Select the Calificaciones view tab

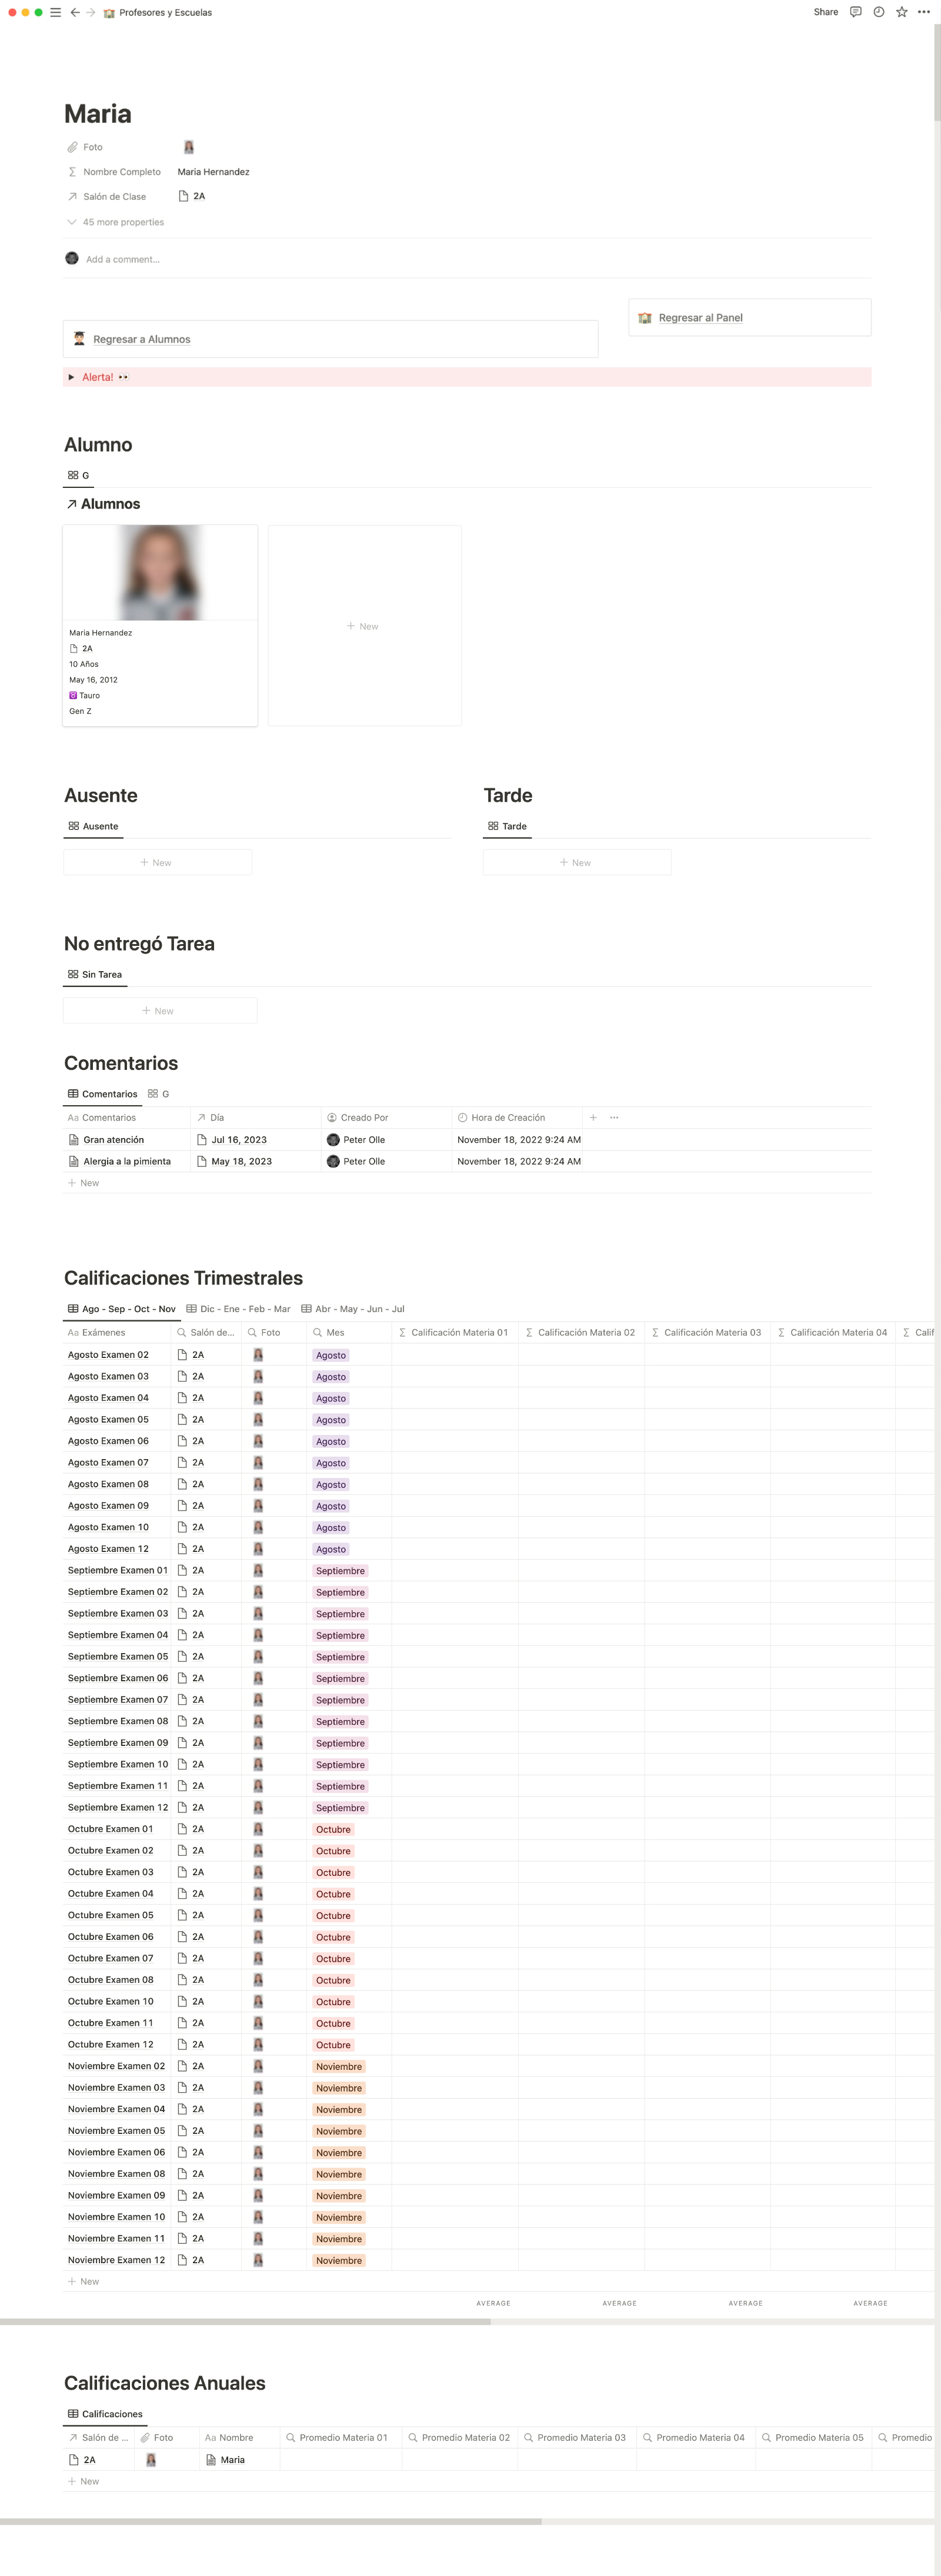pos(105,2414)
